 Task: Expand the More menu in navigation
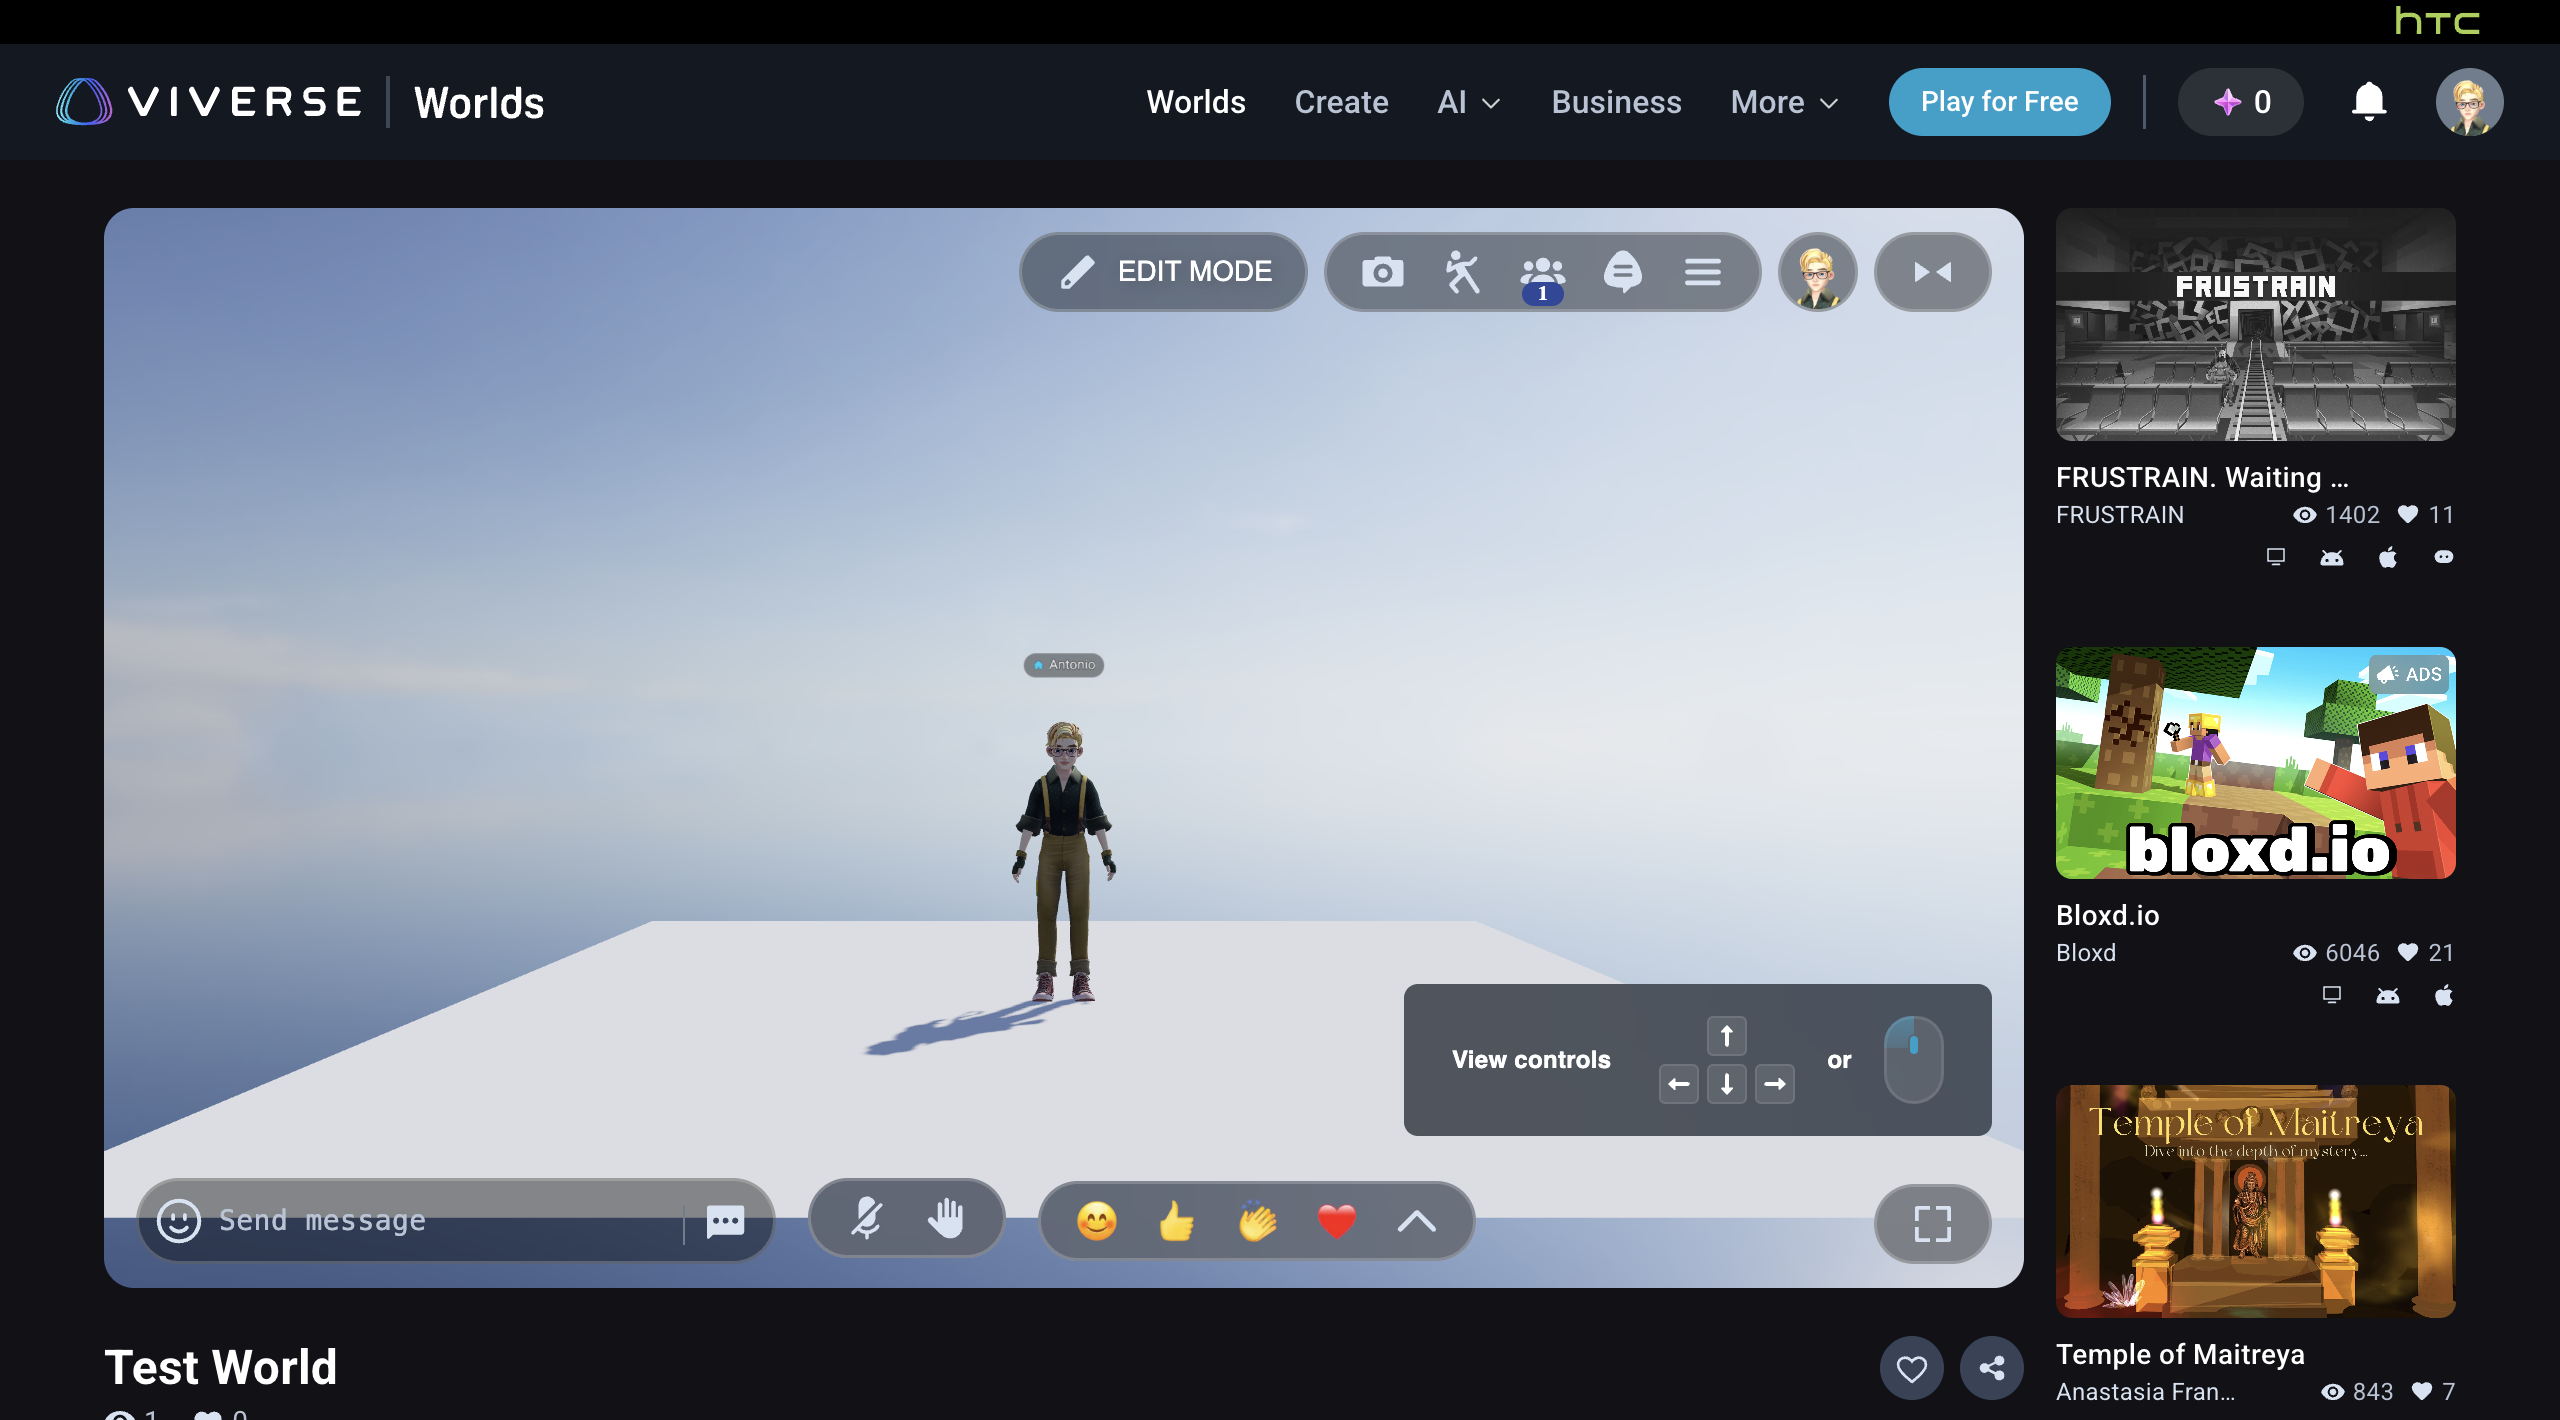[x=1784, y=102]
